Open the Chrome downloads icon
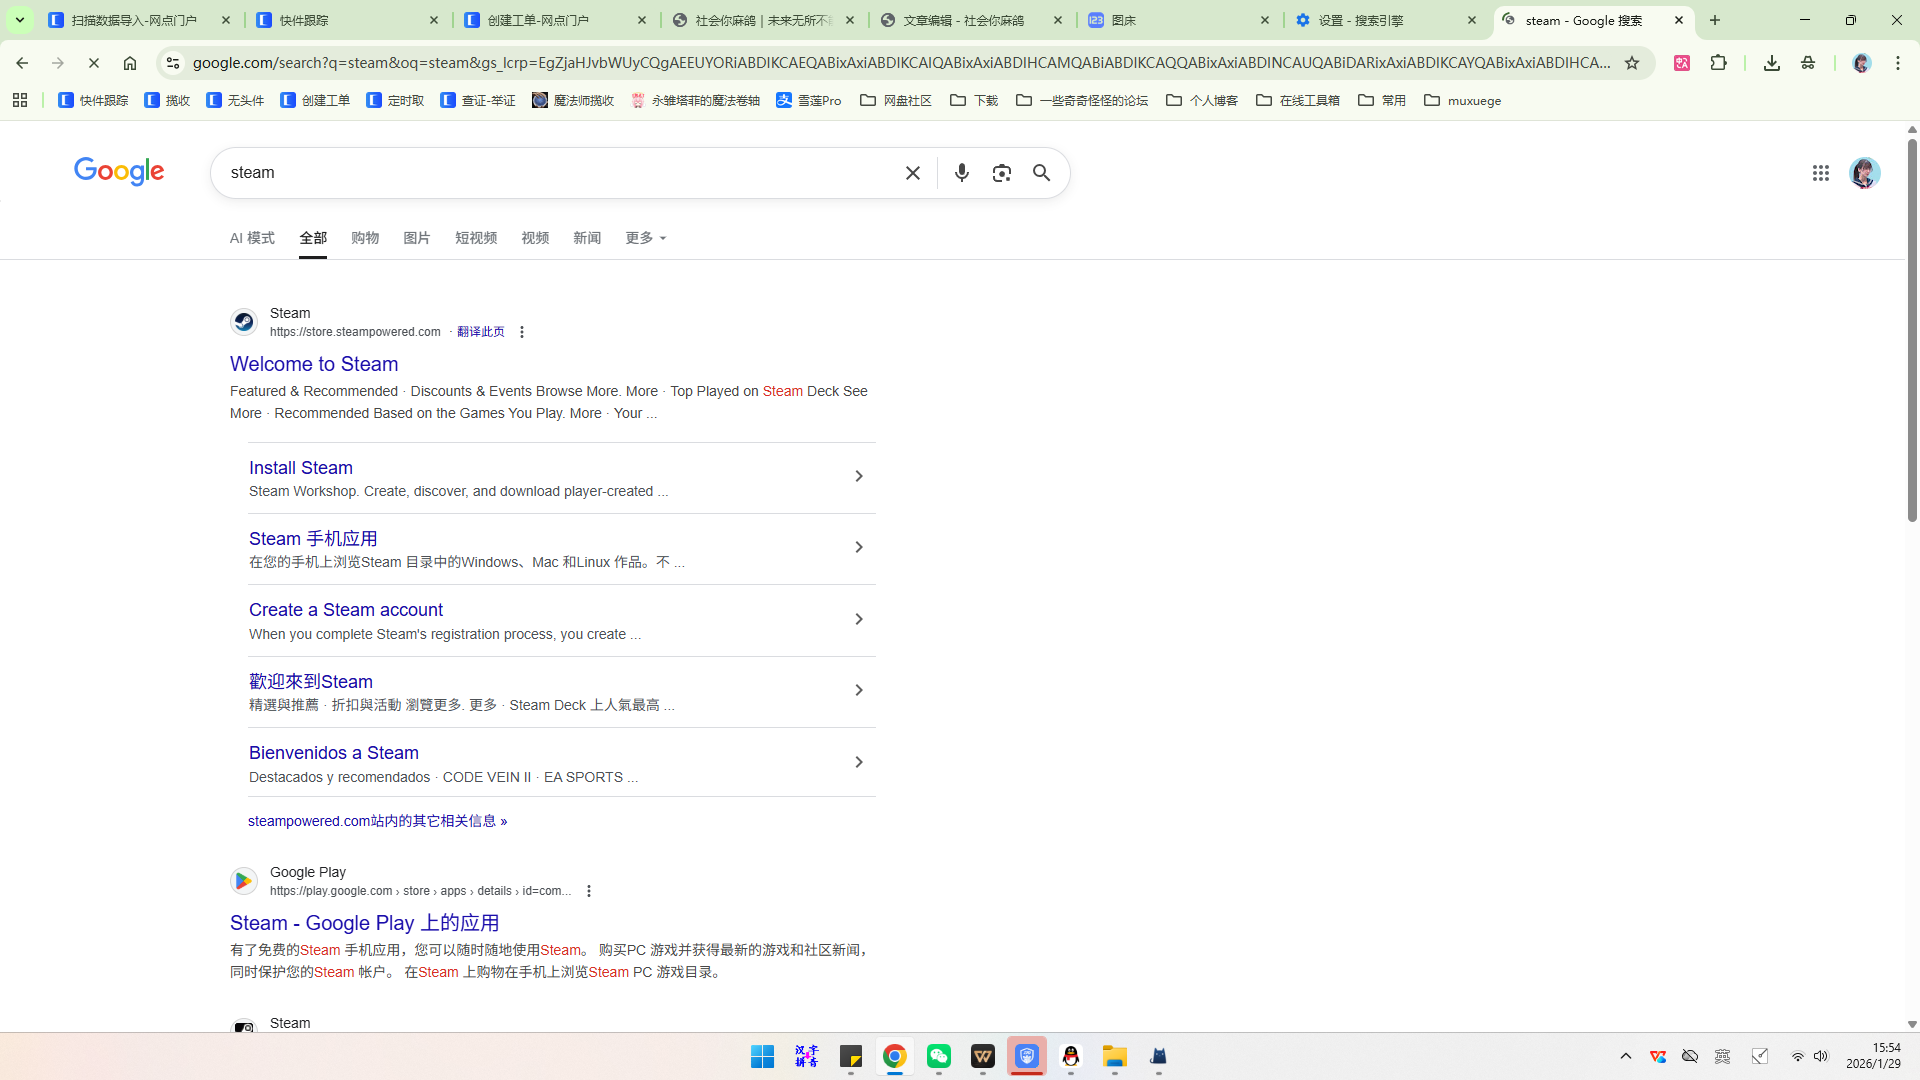The image size is (1920, 1080). point(1771,63)
